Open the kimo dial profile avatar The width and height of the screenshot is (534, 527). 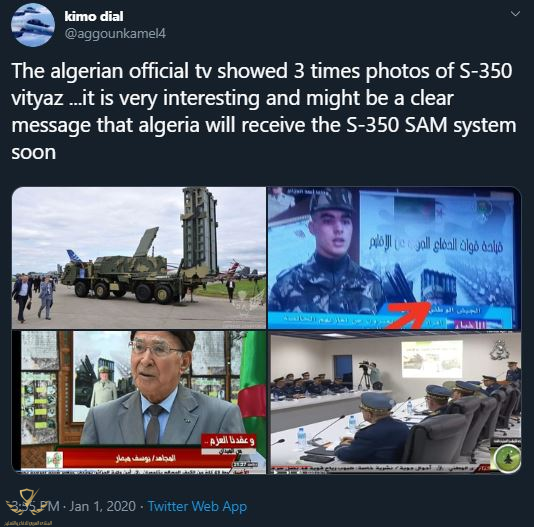[x=33, y=25]
